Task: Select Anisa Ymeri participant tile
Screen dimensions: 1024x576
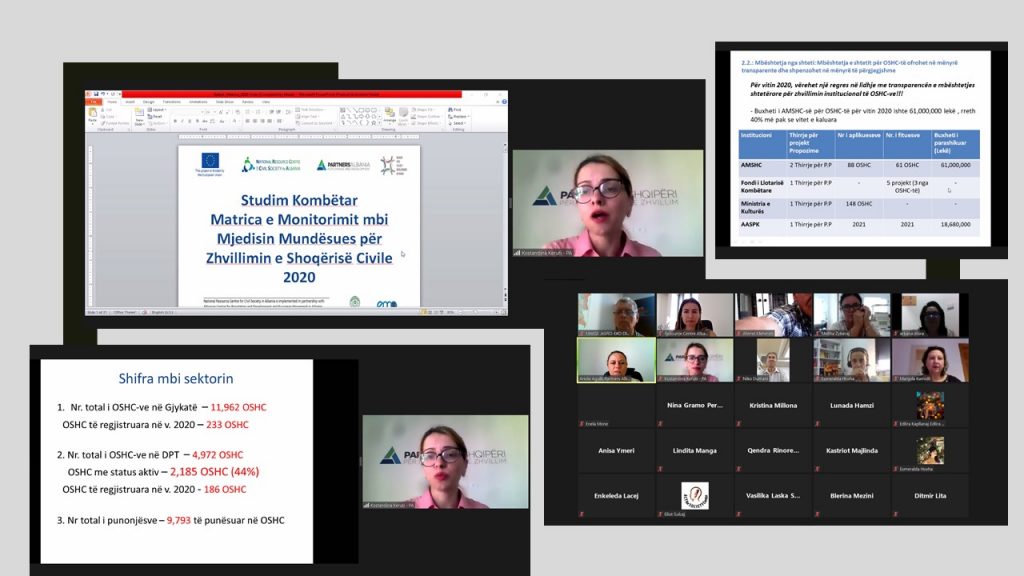Action: [616, 451]
